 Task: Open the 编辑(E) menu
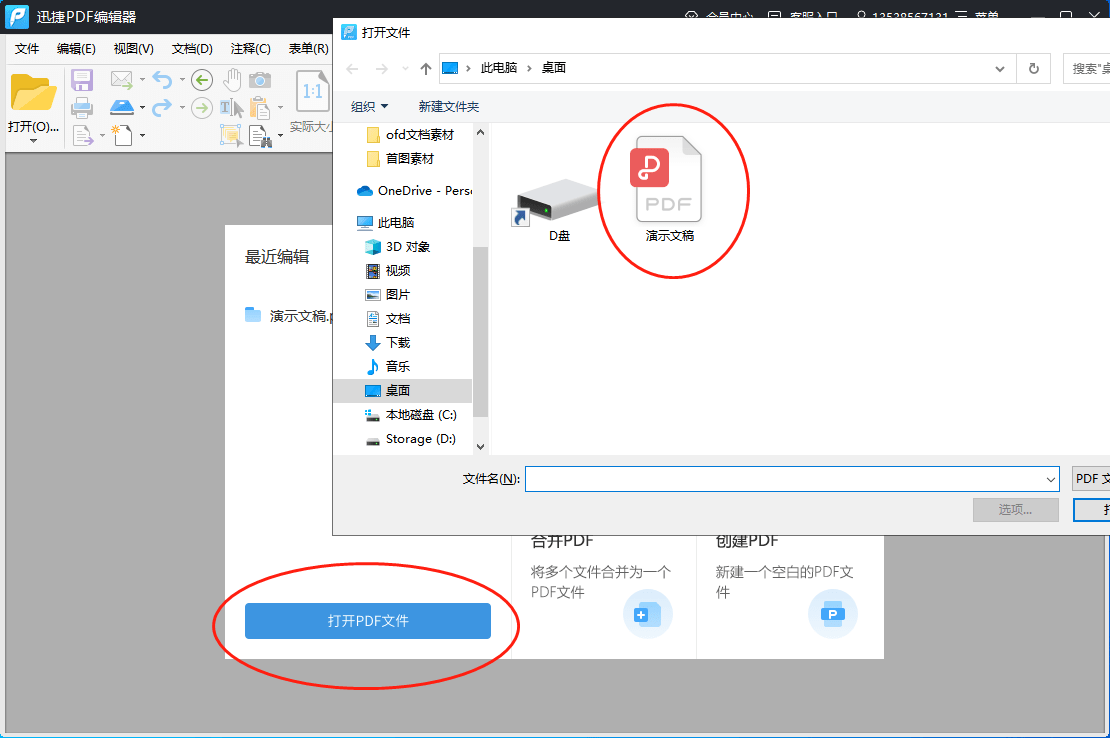76,49
